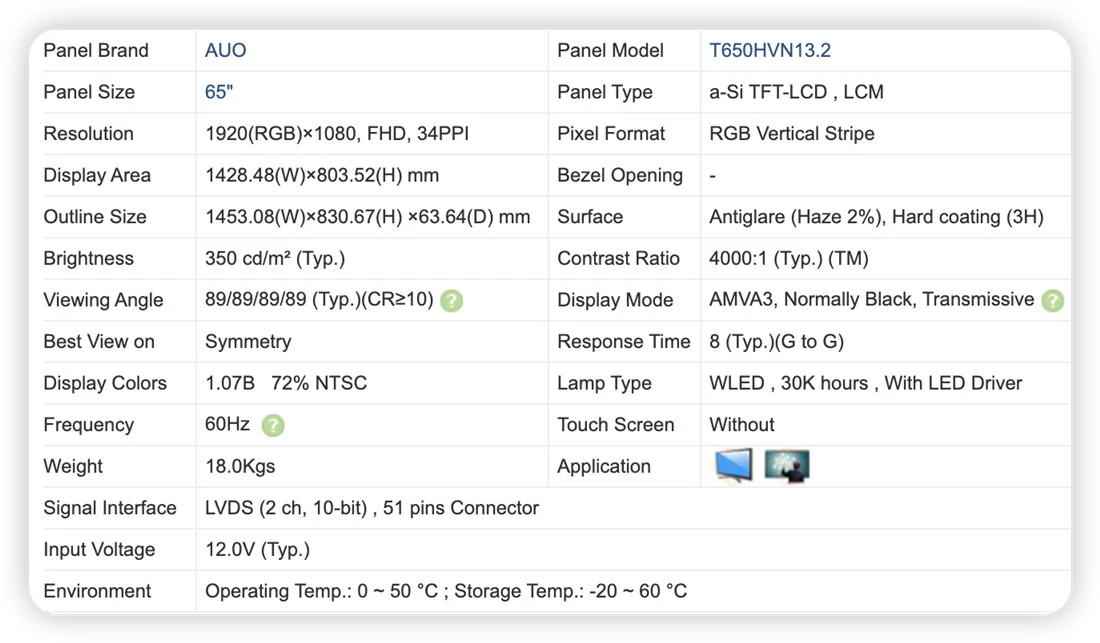Click the Pixel Format label
The image size is (1100, 643).
point(611,133)
